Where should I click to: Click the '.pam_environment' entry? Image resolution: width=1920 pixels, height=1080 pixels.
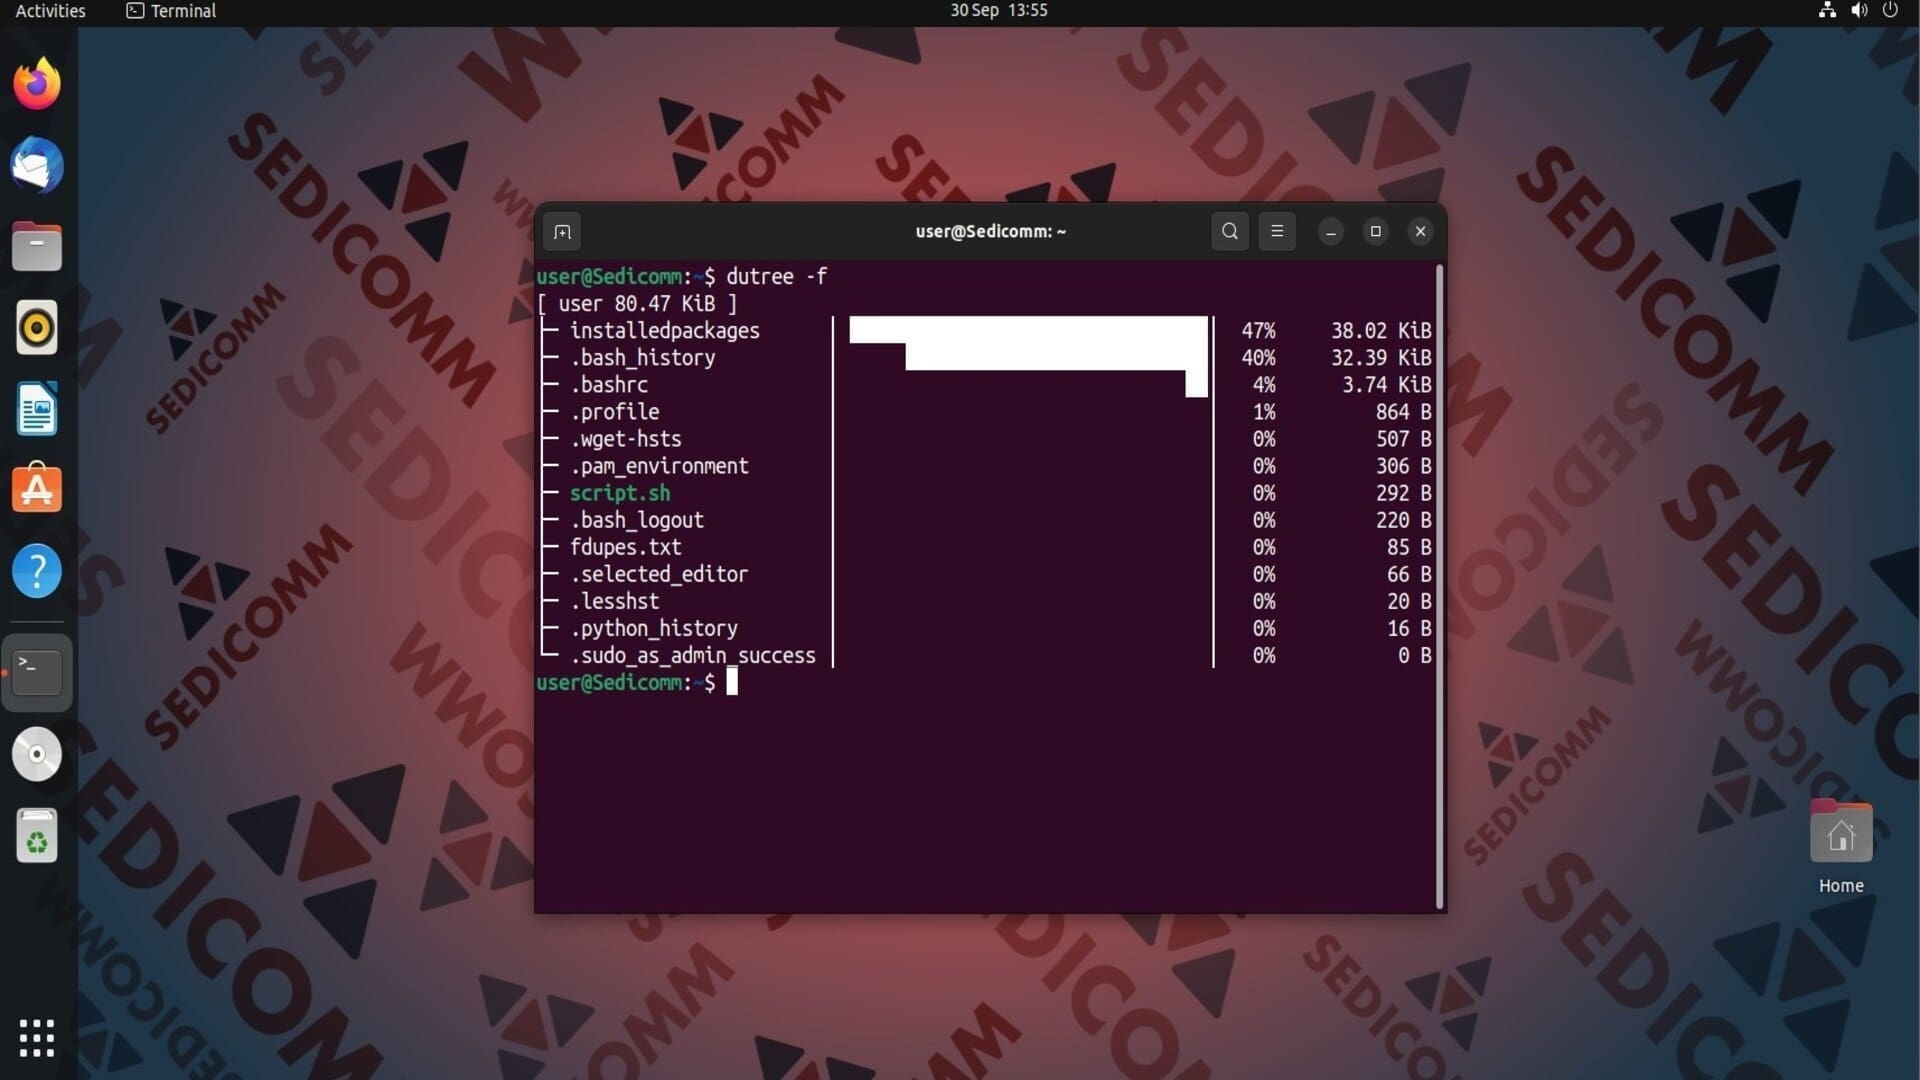pos(658,466)
